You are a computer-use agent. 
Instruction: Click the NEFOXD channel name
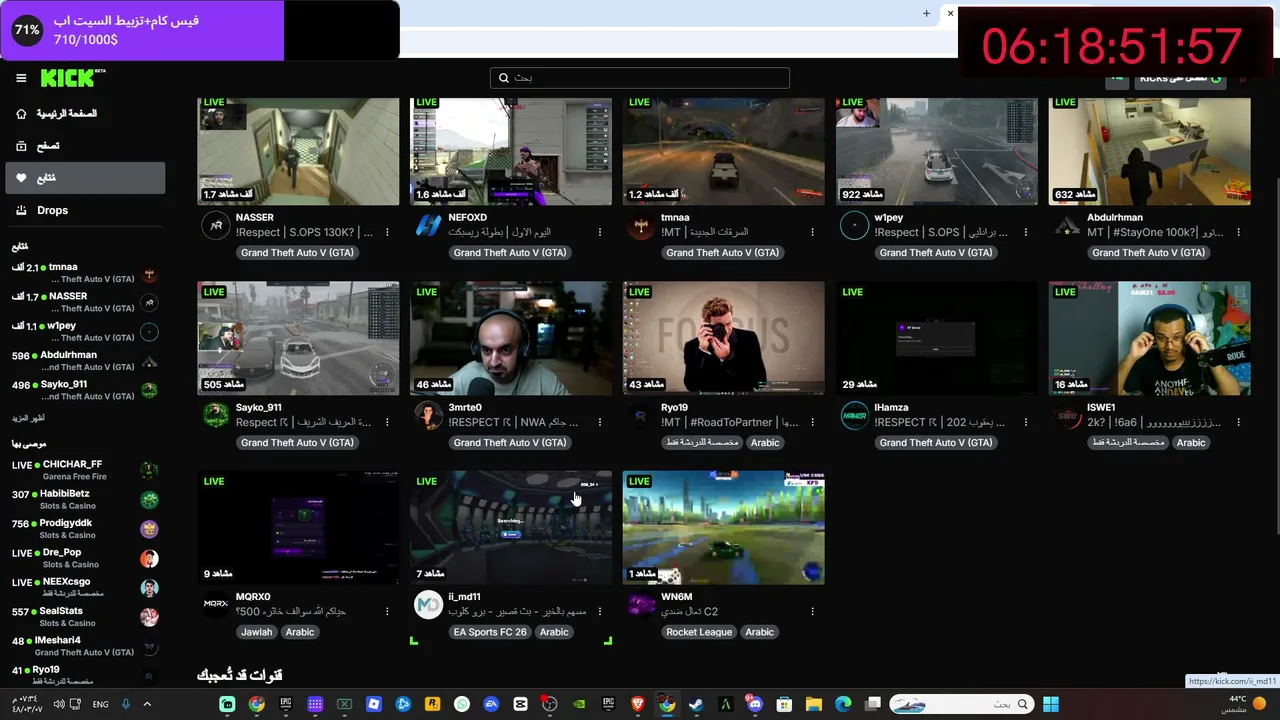(468, 218)
